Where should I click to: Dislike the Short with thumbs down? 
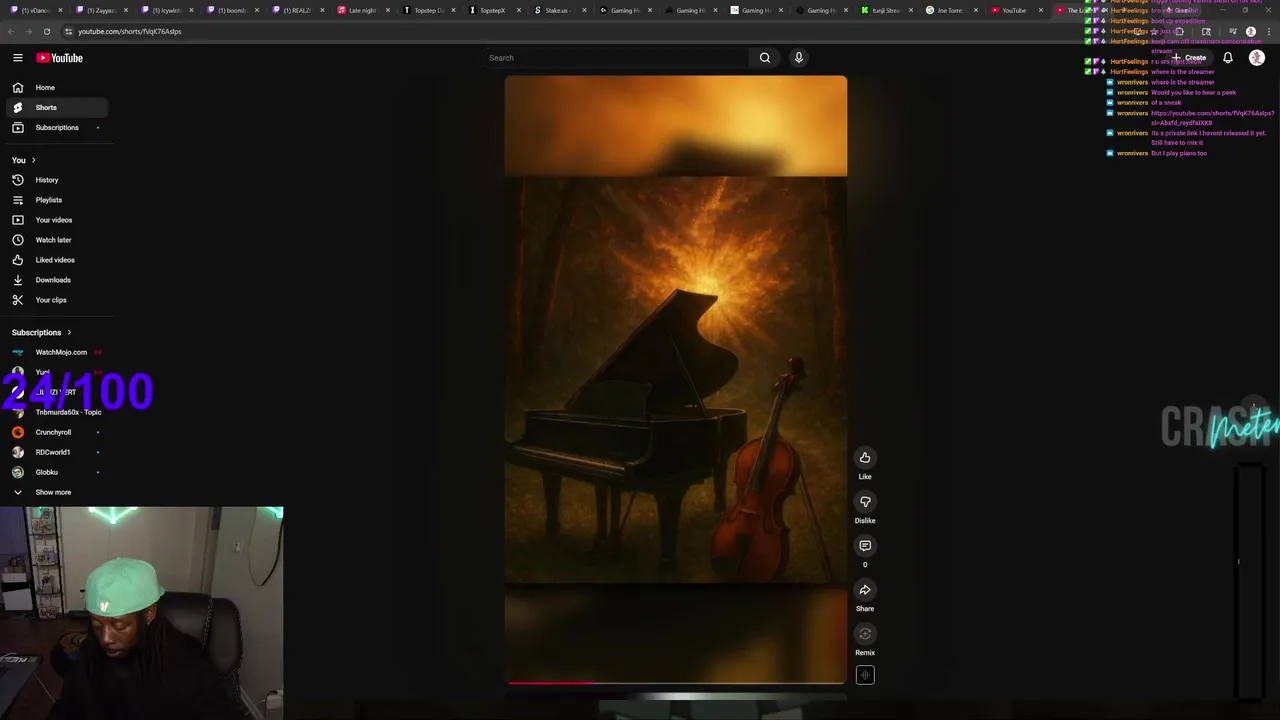(865, 502)
